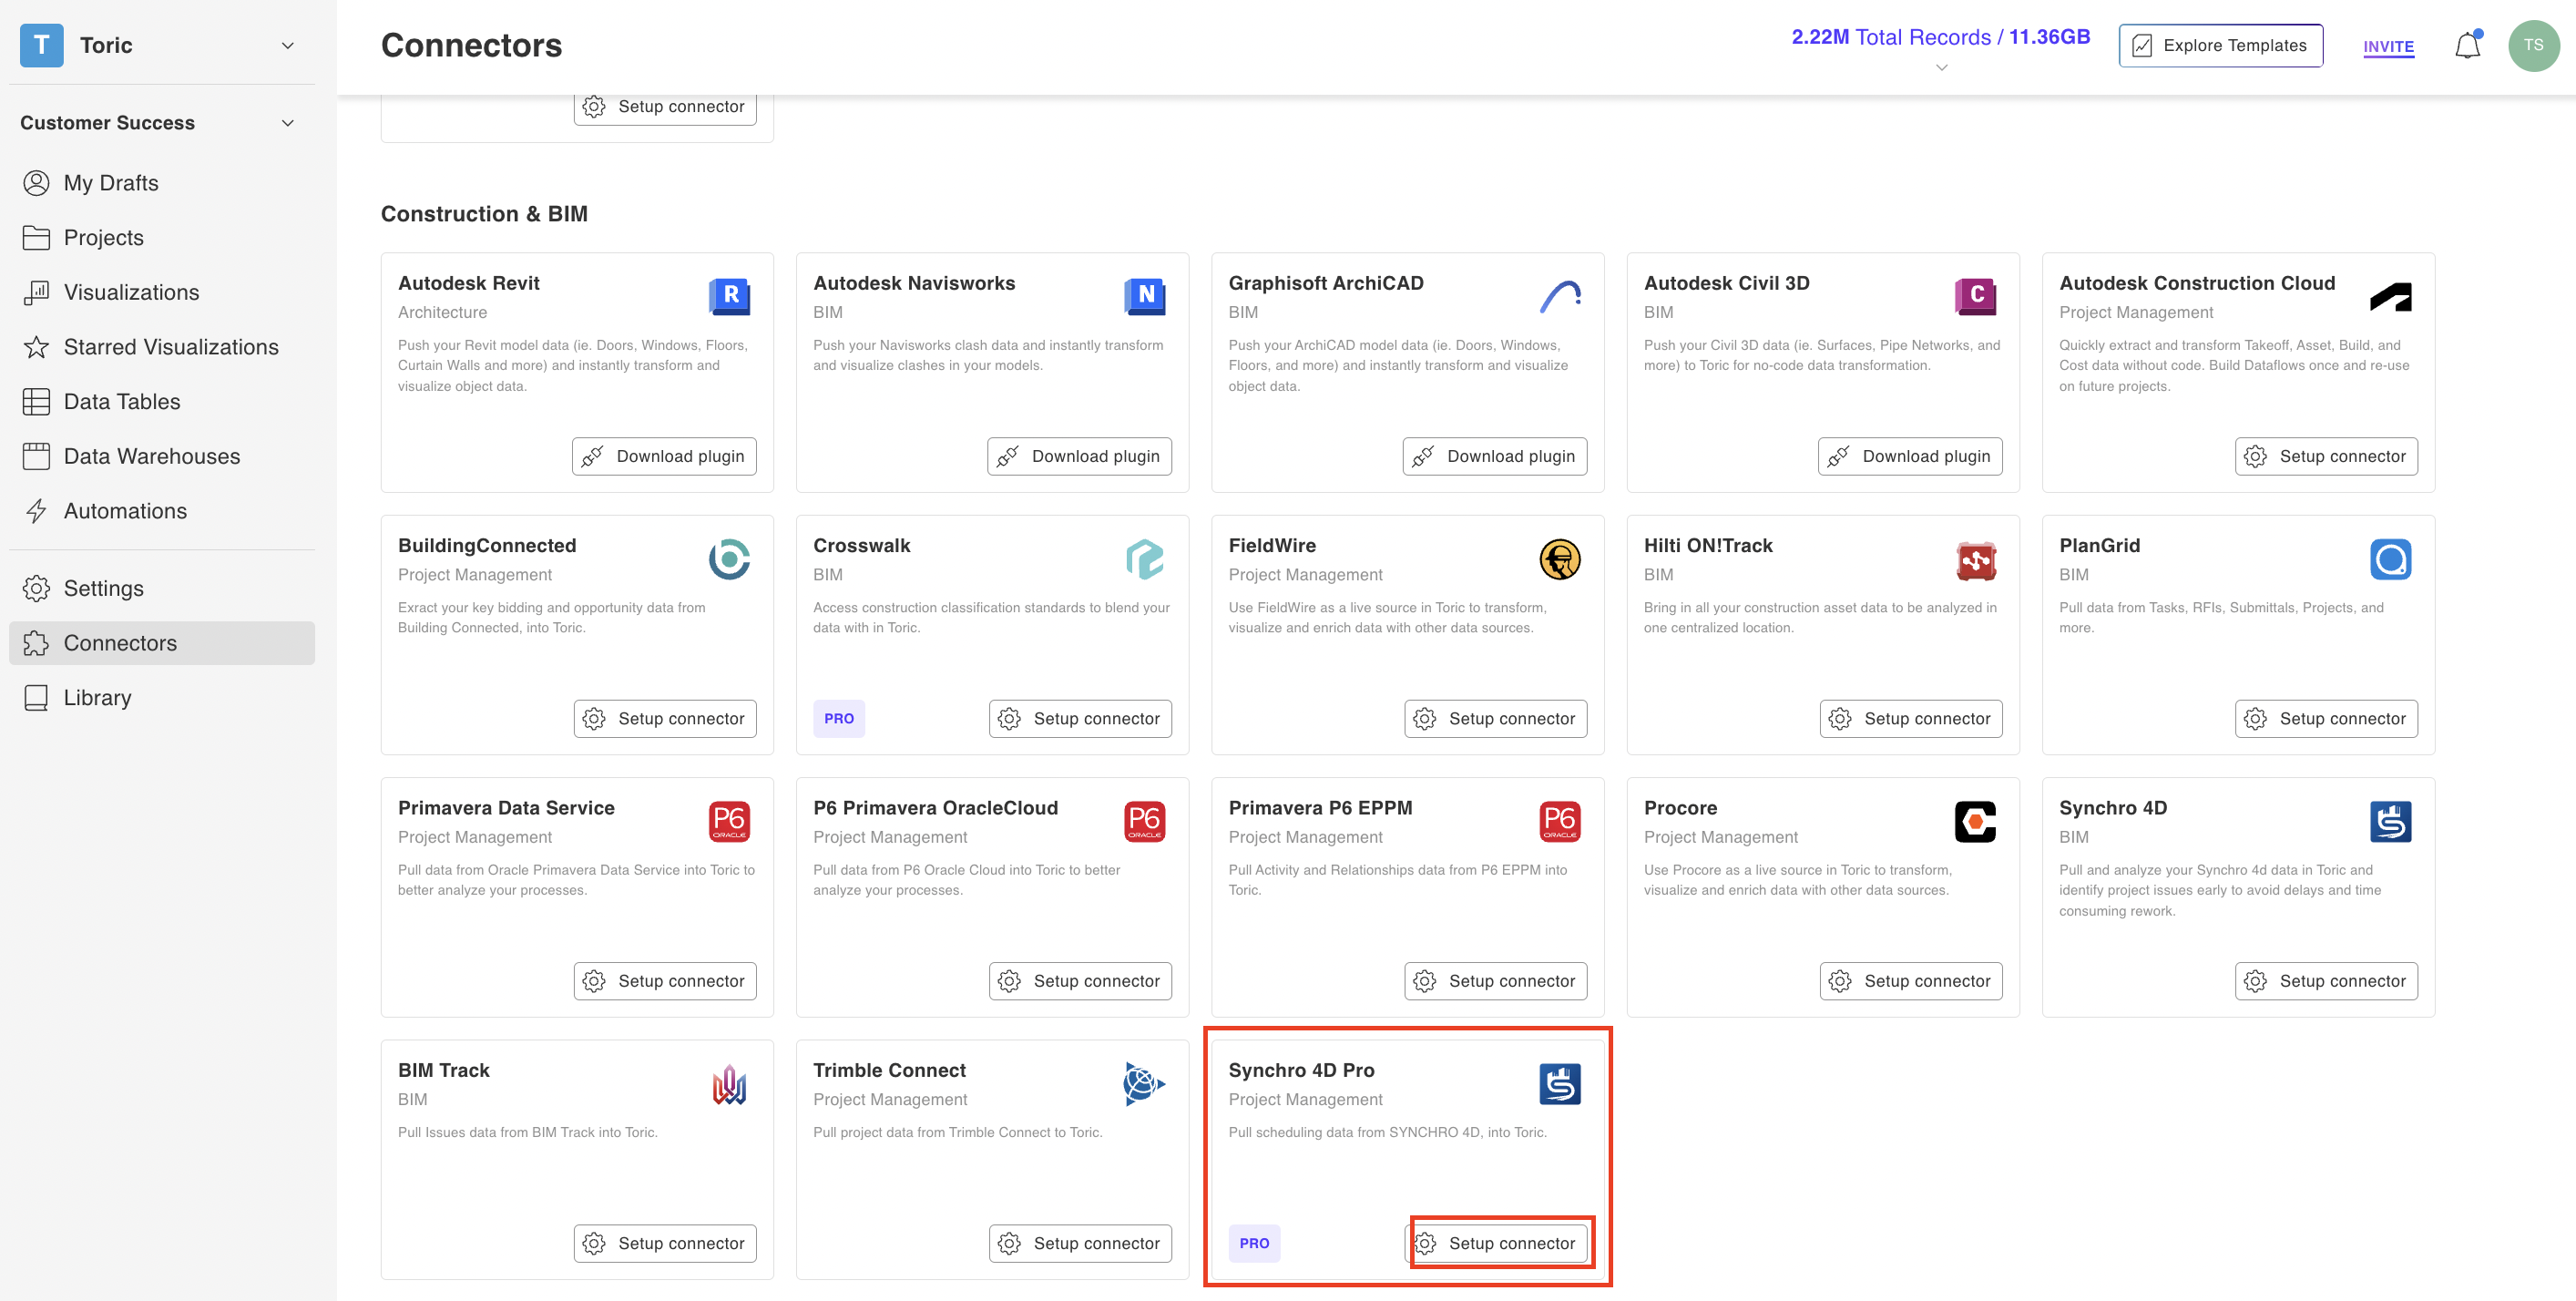This screenshot has height=1301, width=2576.
Task: Expand the Total Records usage chevron
Action: [1941, 67]
